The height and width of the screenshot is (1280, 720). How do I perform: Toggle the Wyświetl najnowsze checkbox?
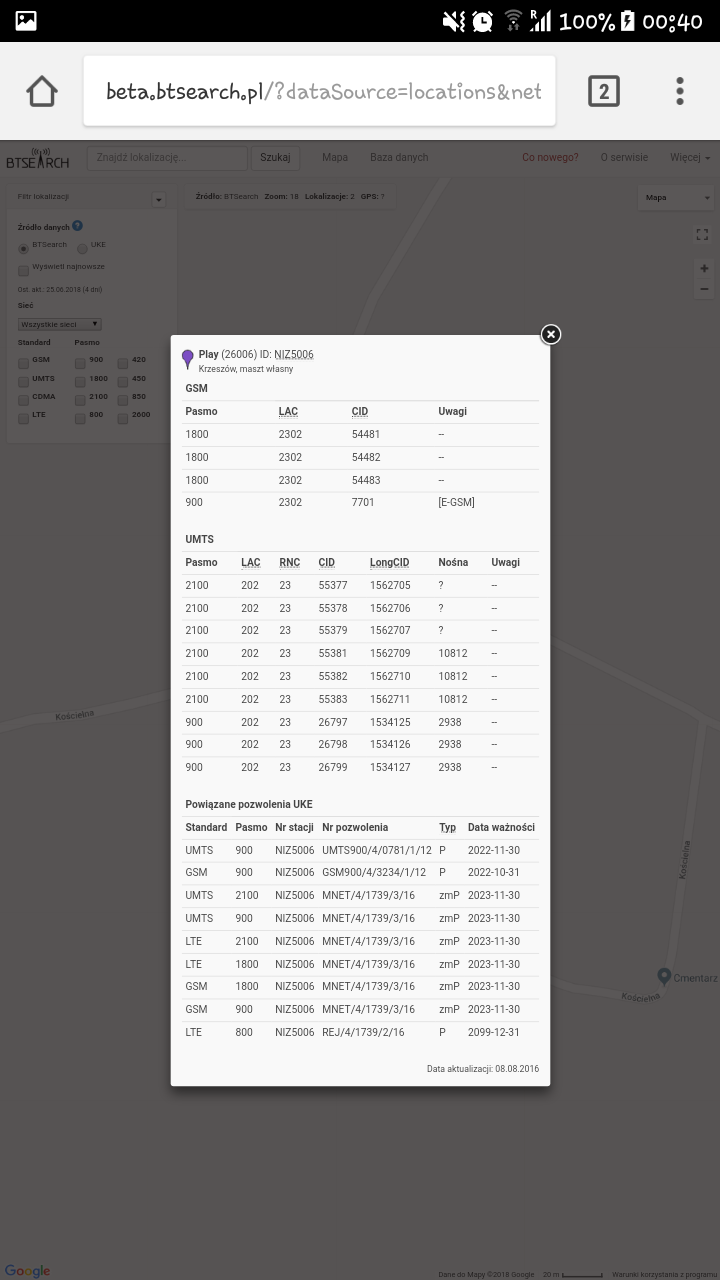tap(24, 270)
